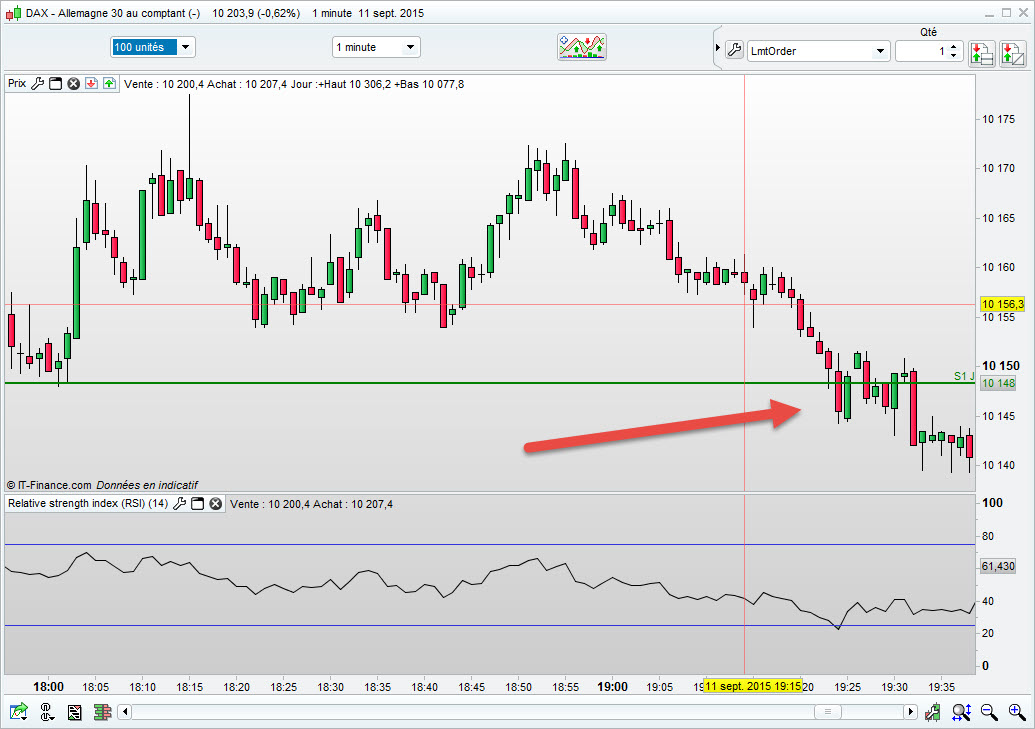This screenshot has width=1035, height=729.
Task: Click the yellow 11 sept. 2015 19:15 label
Action: [753, 685]
